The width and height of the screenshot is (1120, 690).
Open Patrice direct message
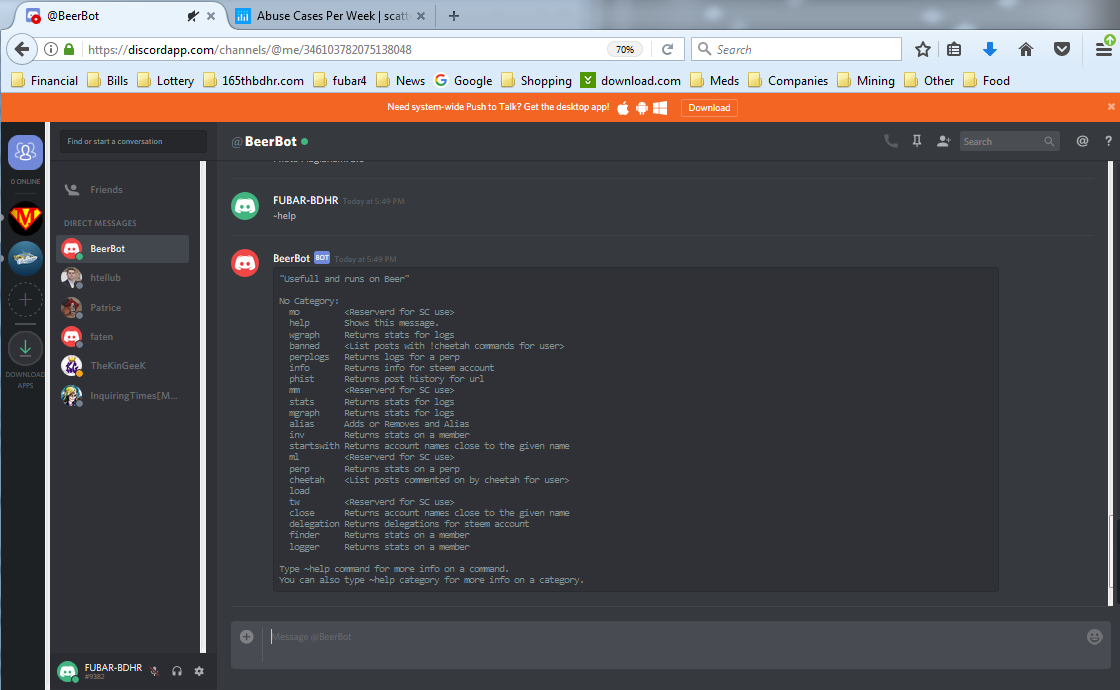123,307
